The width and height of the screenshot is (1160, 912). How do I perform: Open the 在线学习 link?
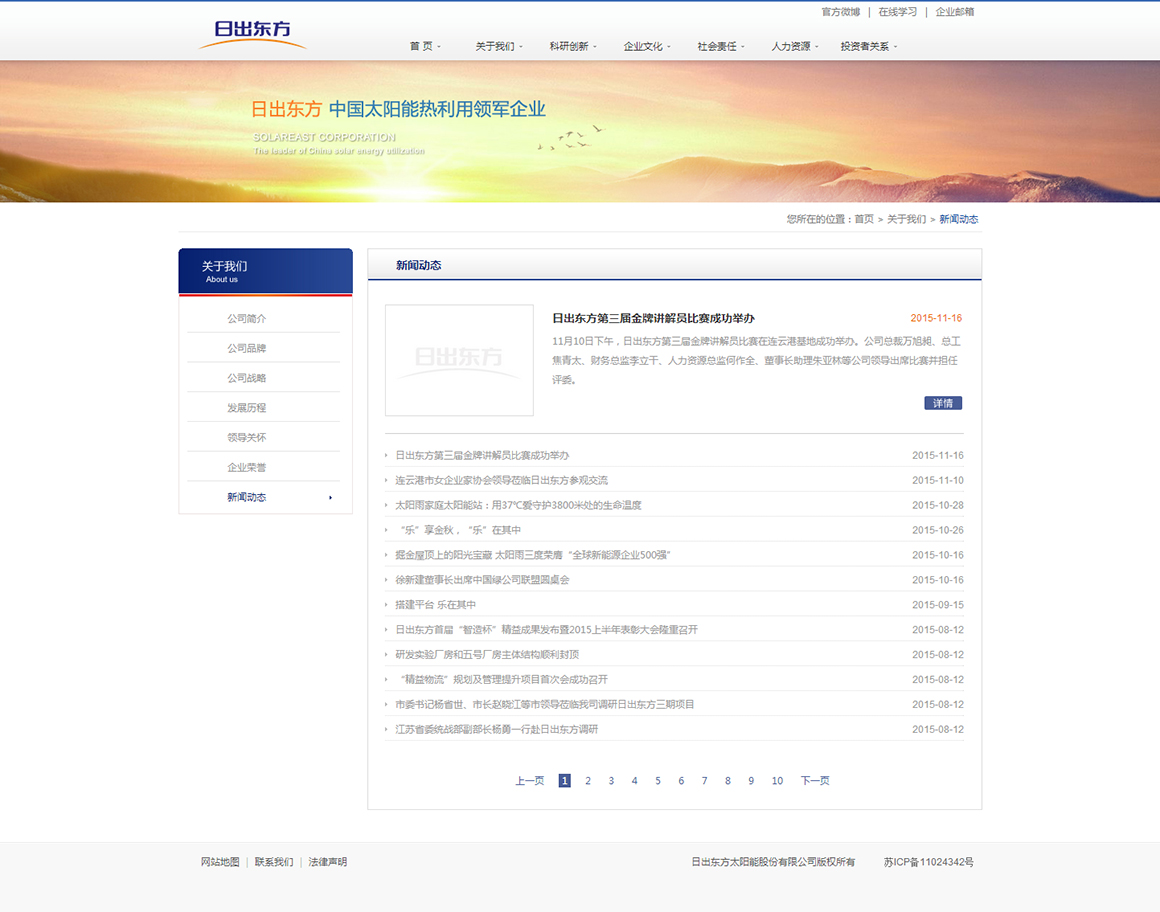click(897, 12)
